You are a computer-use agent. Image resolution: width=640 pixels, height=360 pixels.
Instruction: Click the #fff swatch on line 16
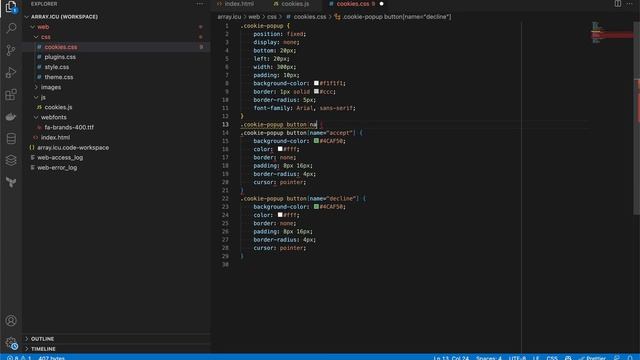280,149
